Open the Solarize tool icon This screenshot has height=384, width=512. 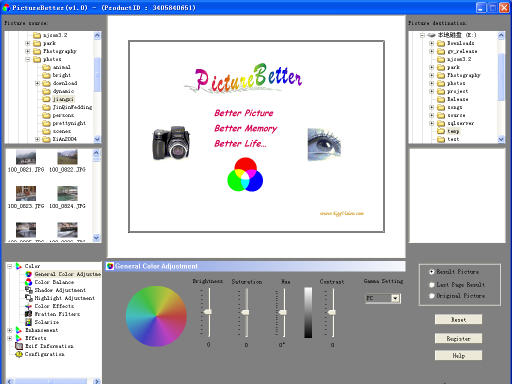click(29, 322)
